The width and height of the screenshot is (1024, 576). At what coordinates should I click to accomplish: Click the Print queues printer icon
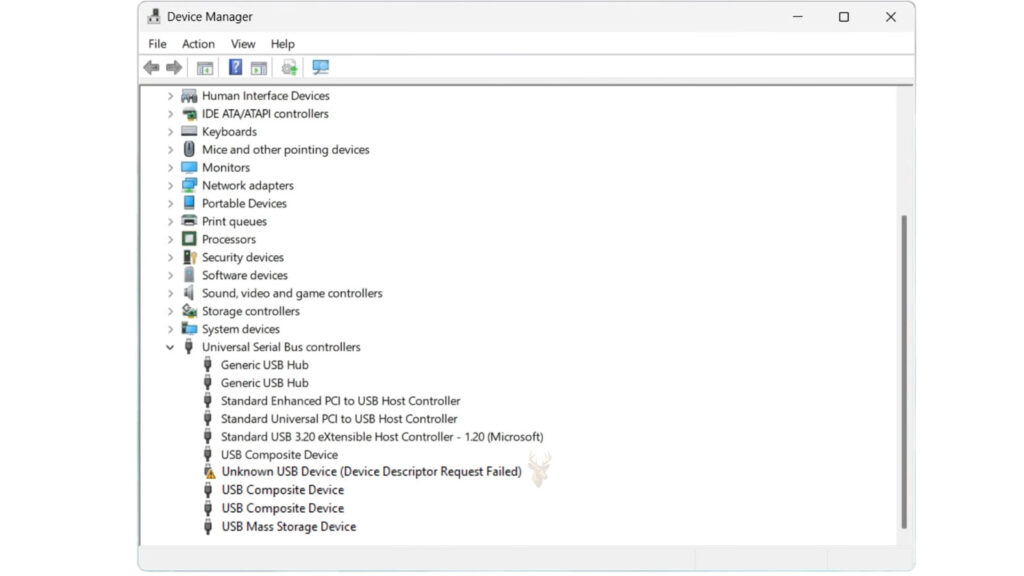click(x=189, y=221)
